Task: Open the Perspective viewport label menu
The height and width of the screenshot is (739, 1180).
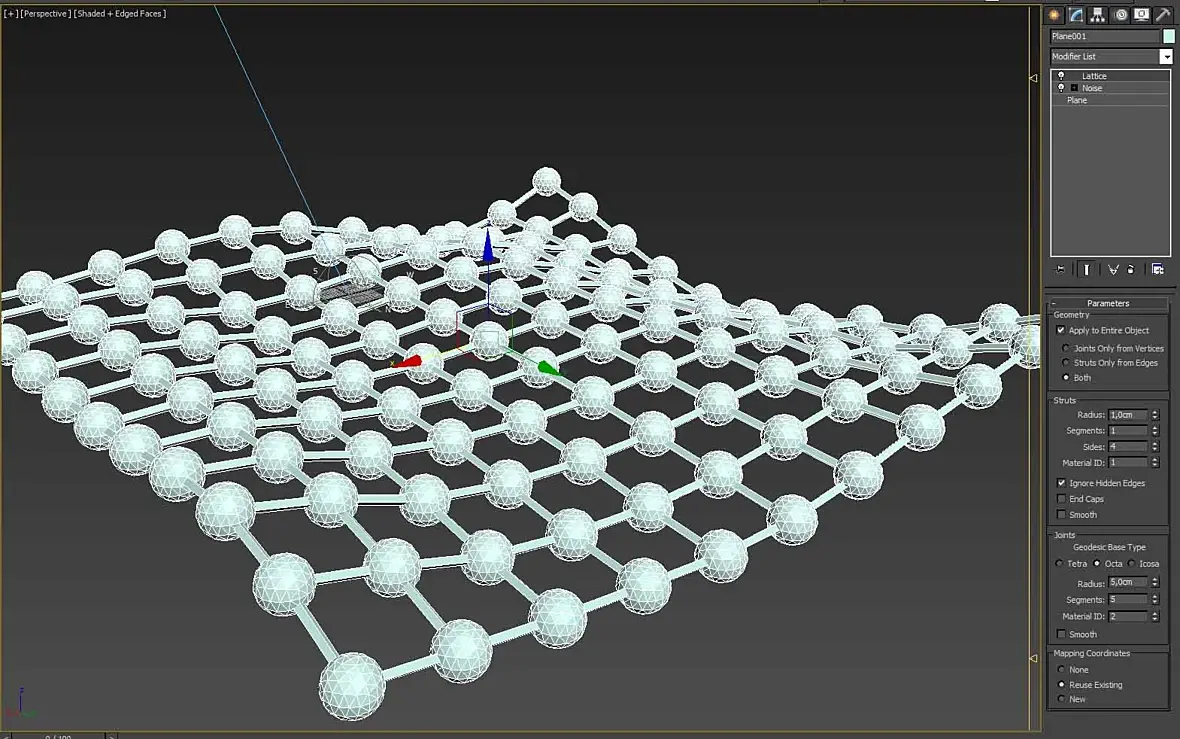Action: 45,14
